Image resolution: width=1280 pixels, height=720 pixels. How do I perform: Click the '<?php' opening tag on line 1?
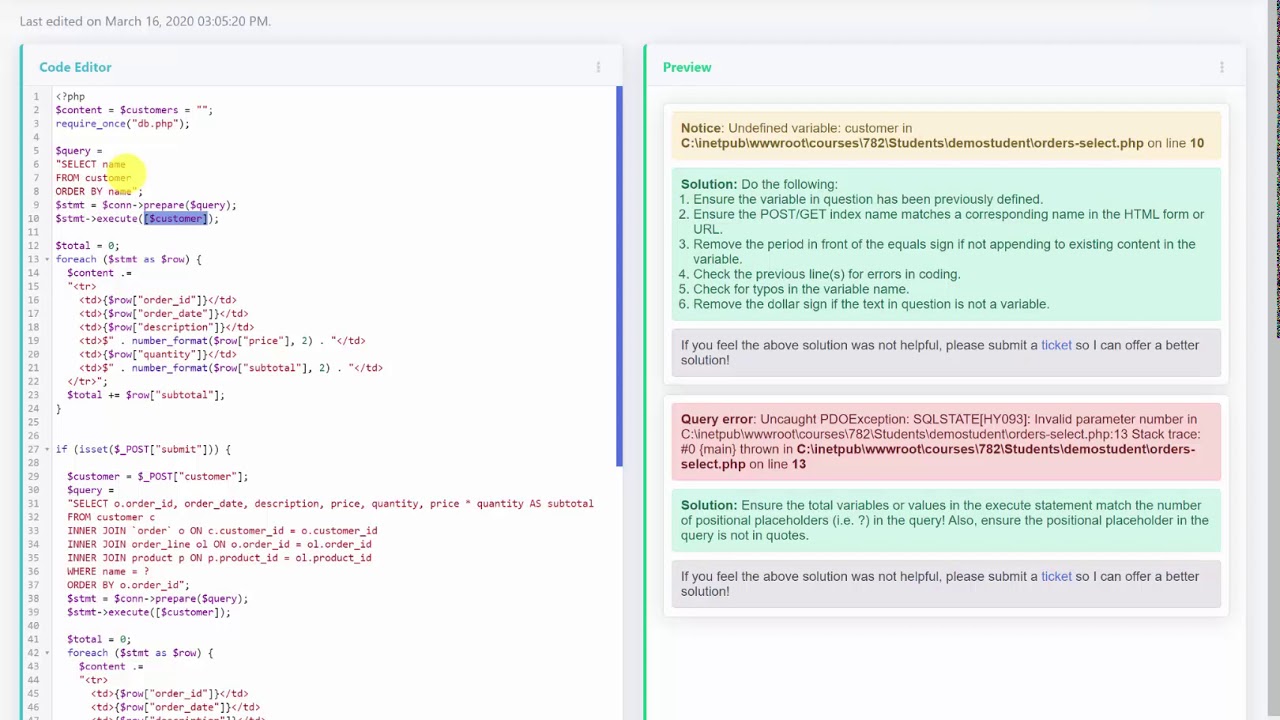click(x=70, y=97)
